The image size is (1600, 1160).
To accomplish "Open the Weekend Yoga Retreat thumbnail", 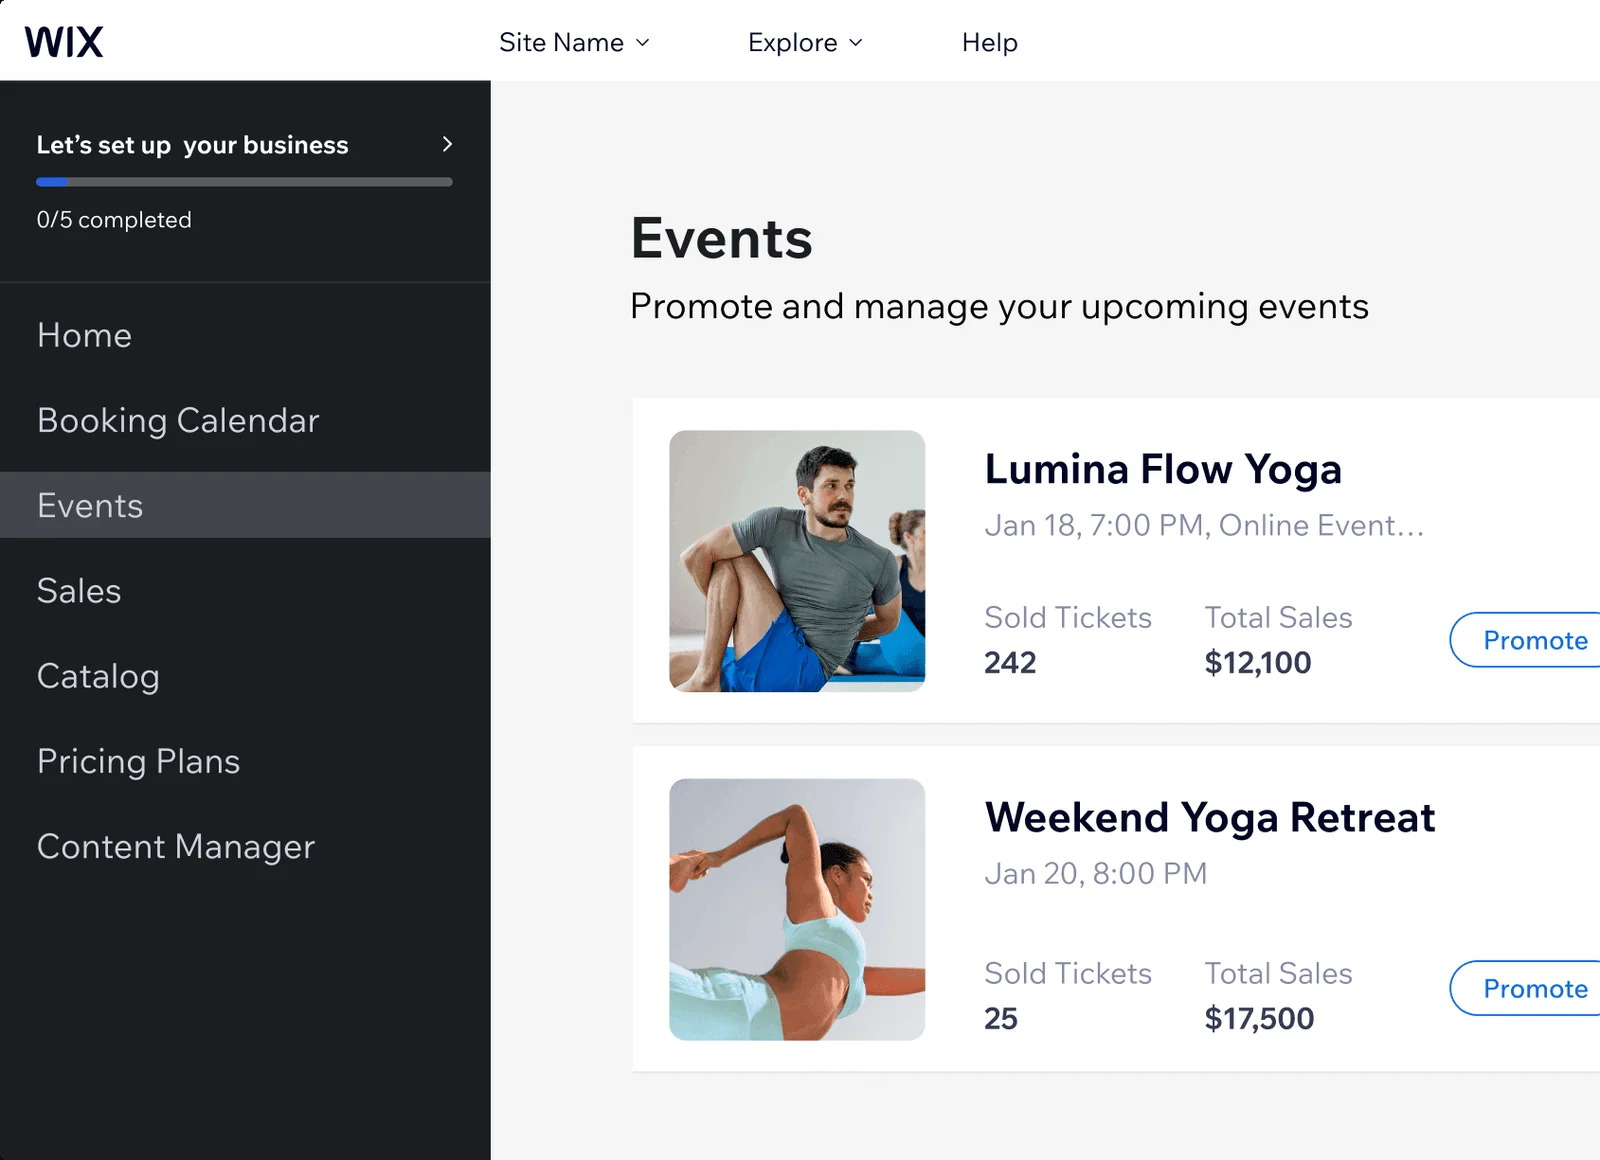I will tap(797, 909).
